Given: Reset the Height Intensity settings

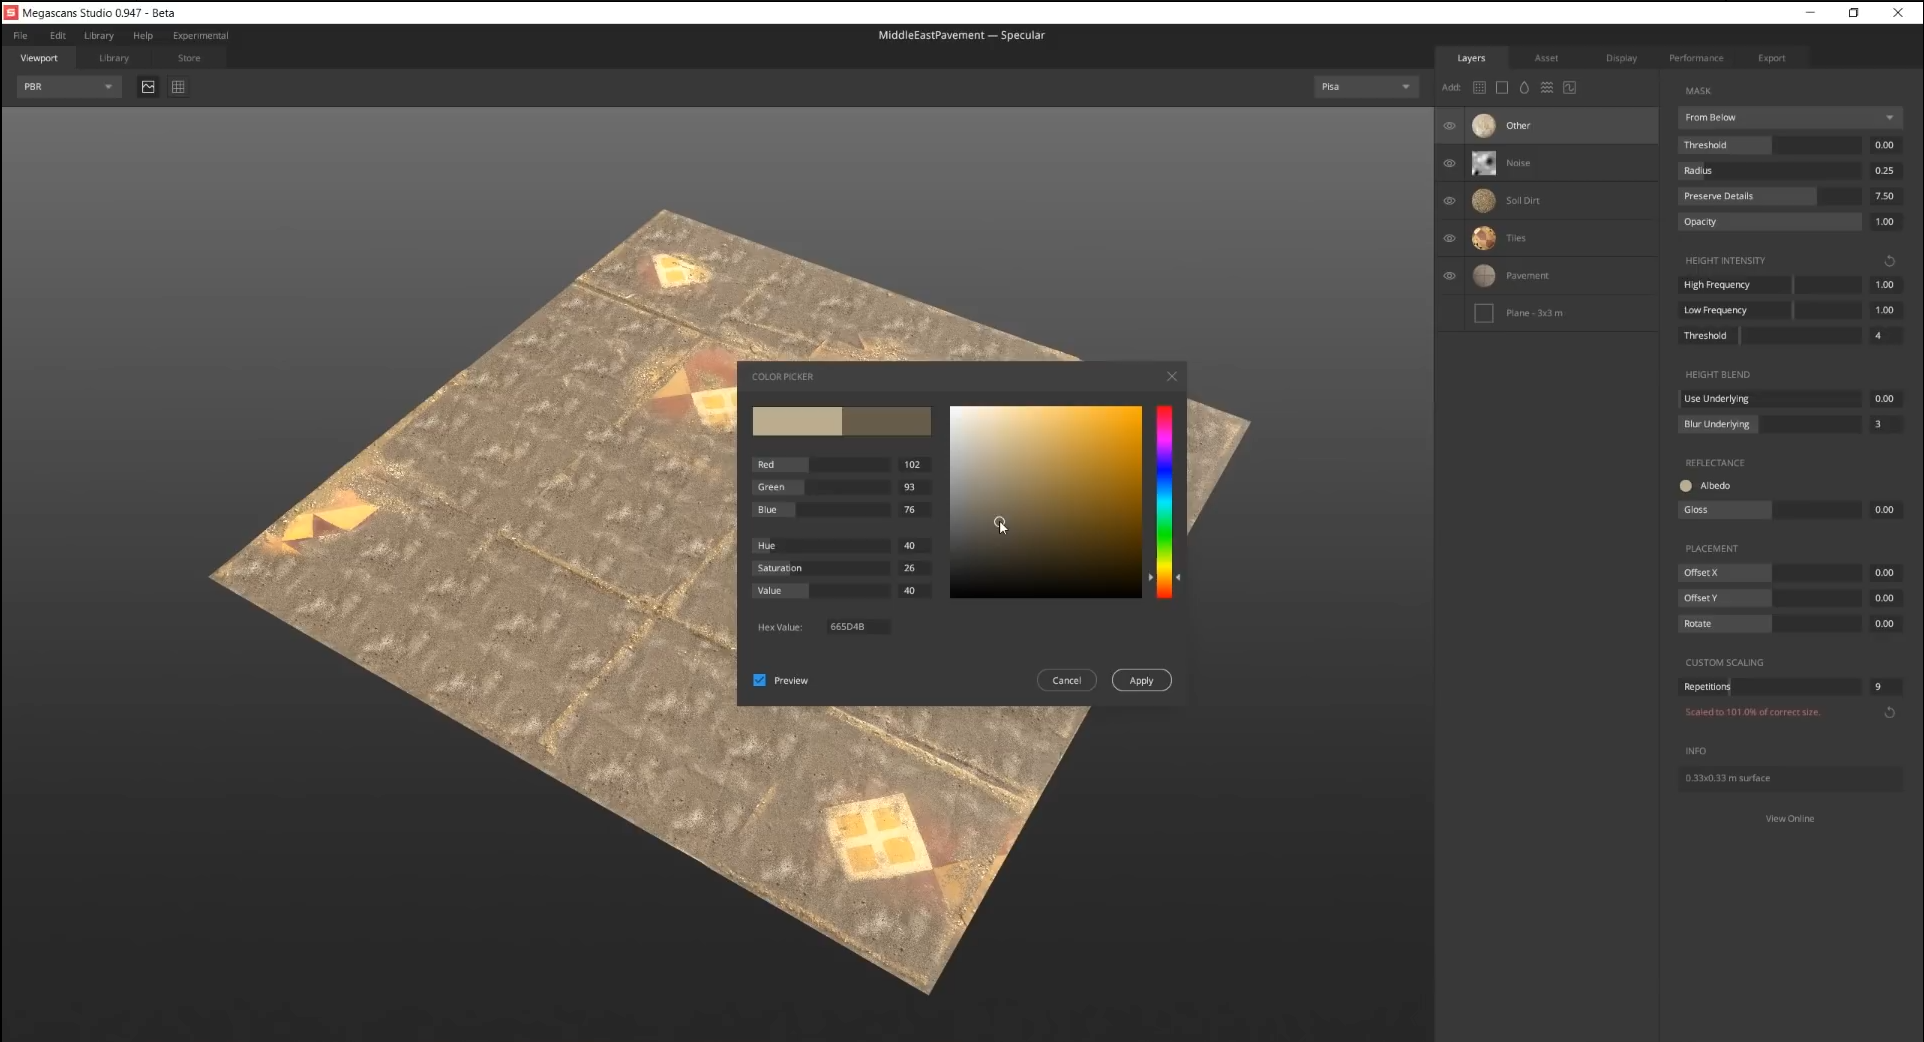Looking at the screenshot, I should [1890, 261].
